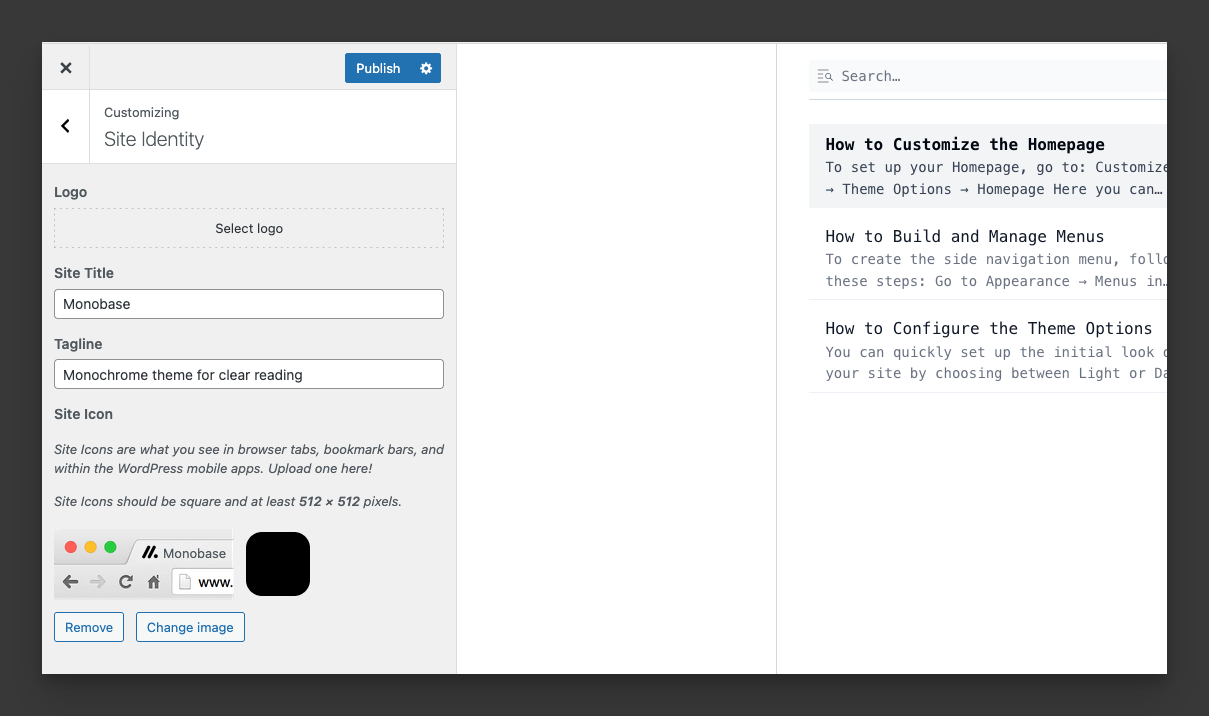
Task: Select "How to Configure the Theme Options"
Action: pyautogui.click(x=989, y=329)
